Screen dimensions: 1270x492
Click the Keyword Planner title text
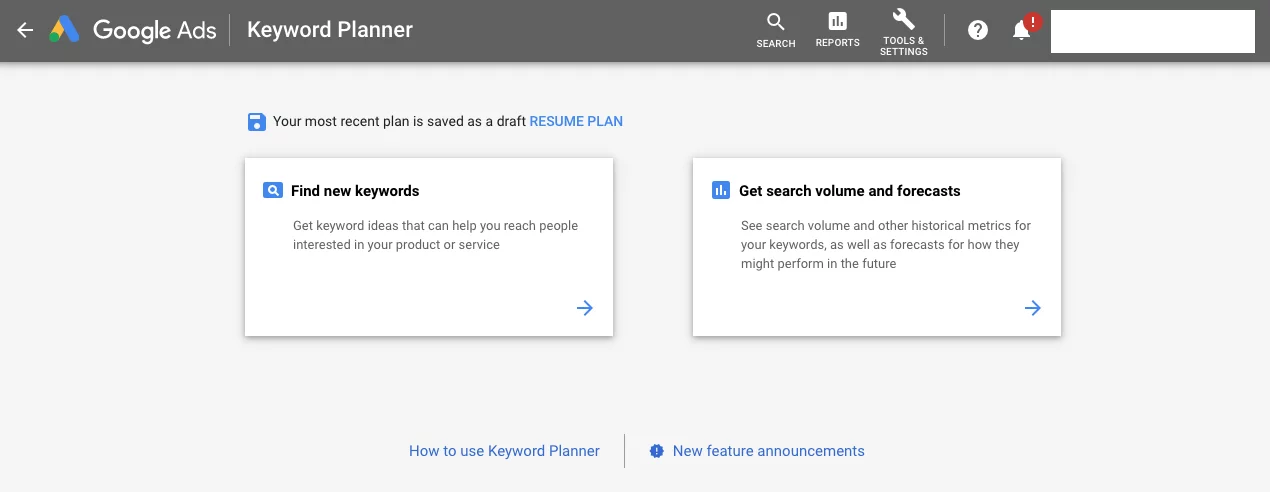click(x=330, y=30)
